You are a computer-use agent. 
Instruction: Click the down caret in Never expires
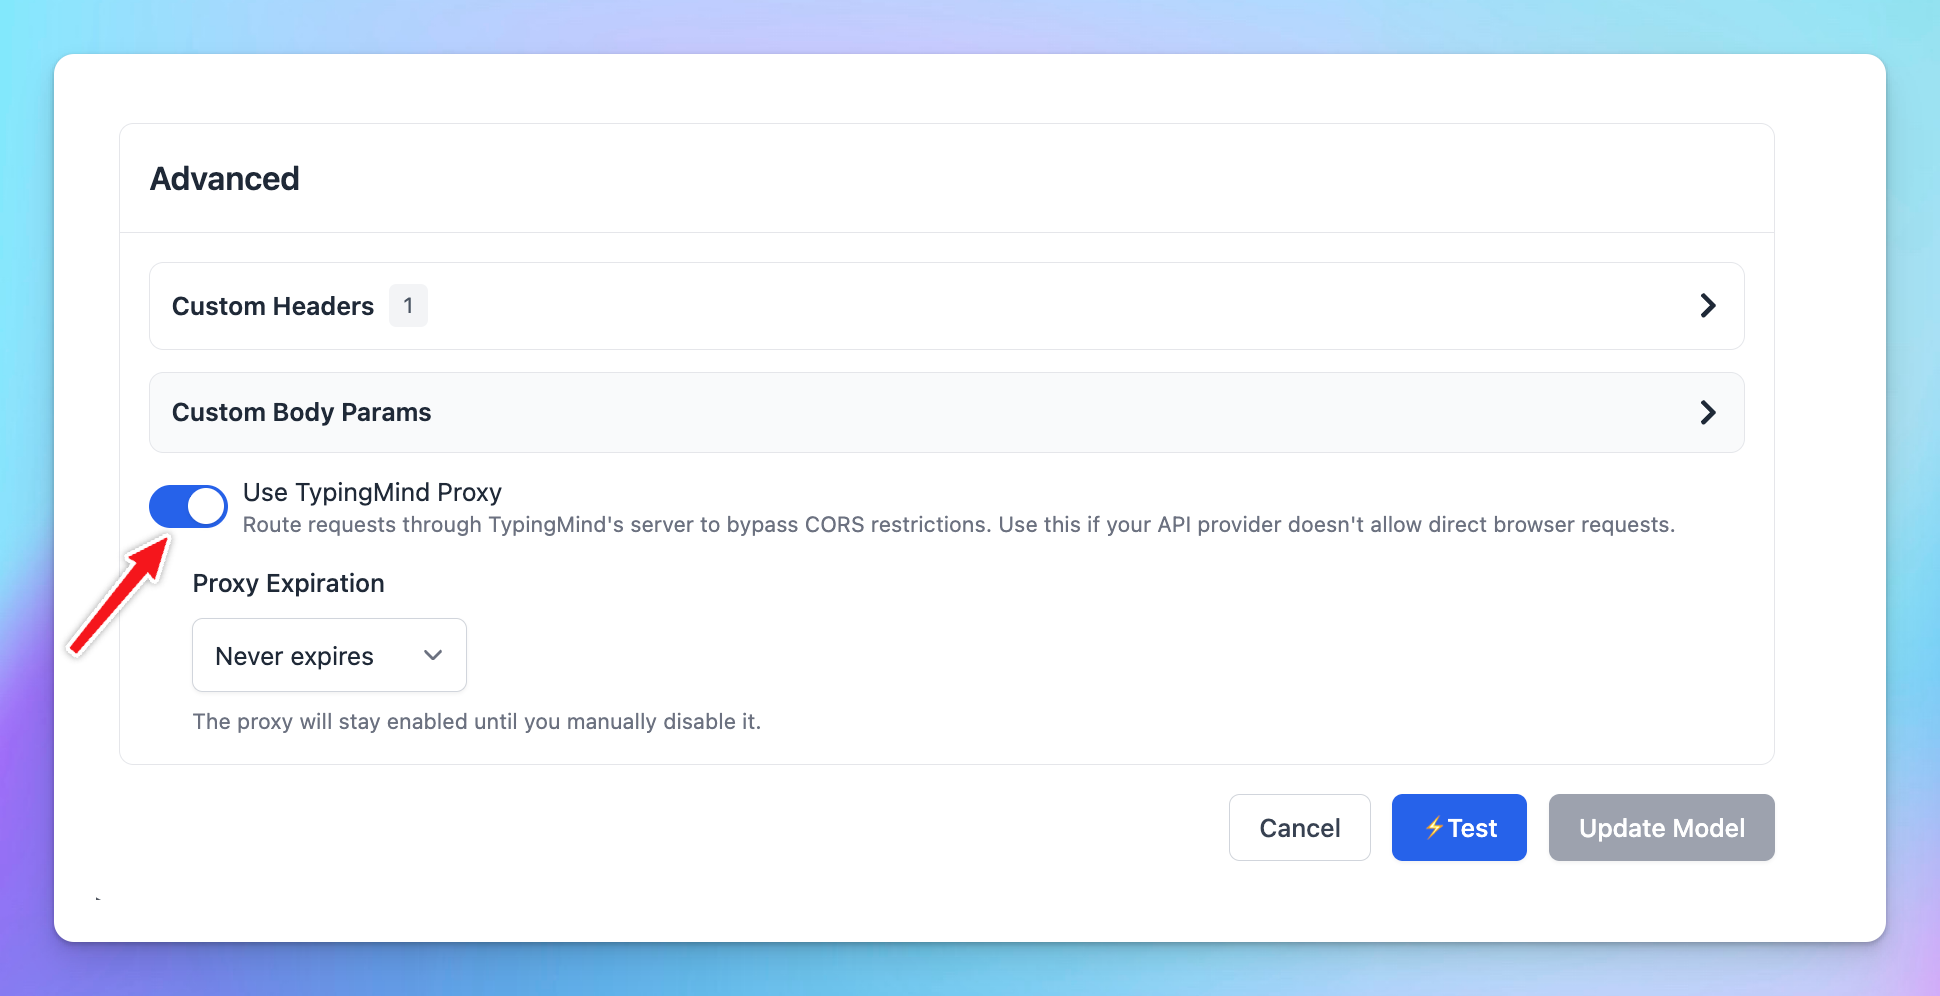coord(433,656)
